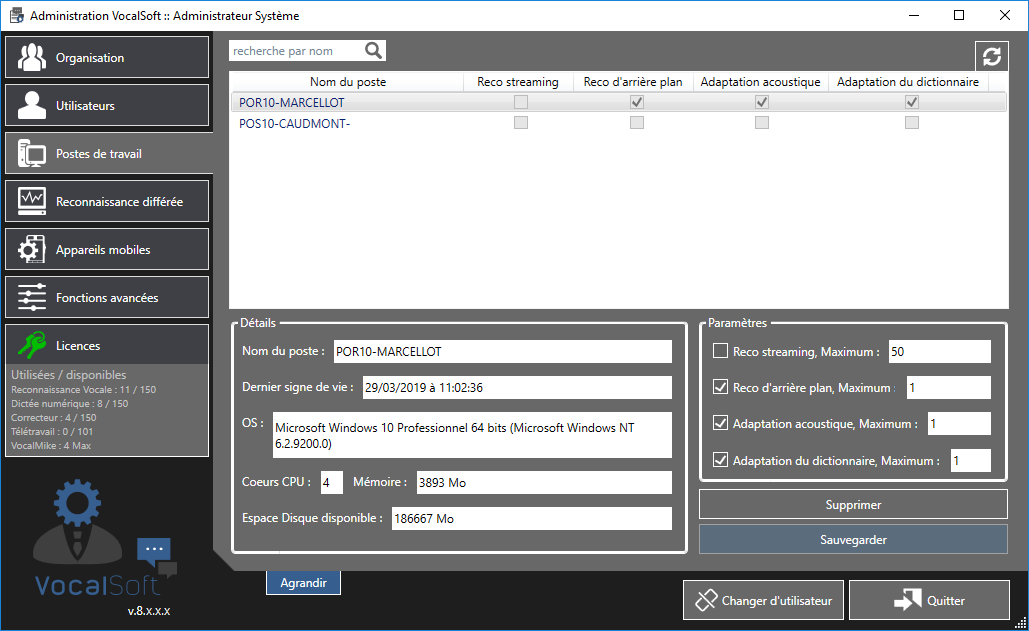1029x631 pixels.
Task: Toggle Reco streaming for POS10-CAUDMONT- row
Action: (x=521, y=123)
